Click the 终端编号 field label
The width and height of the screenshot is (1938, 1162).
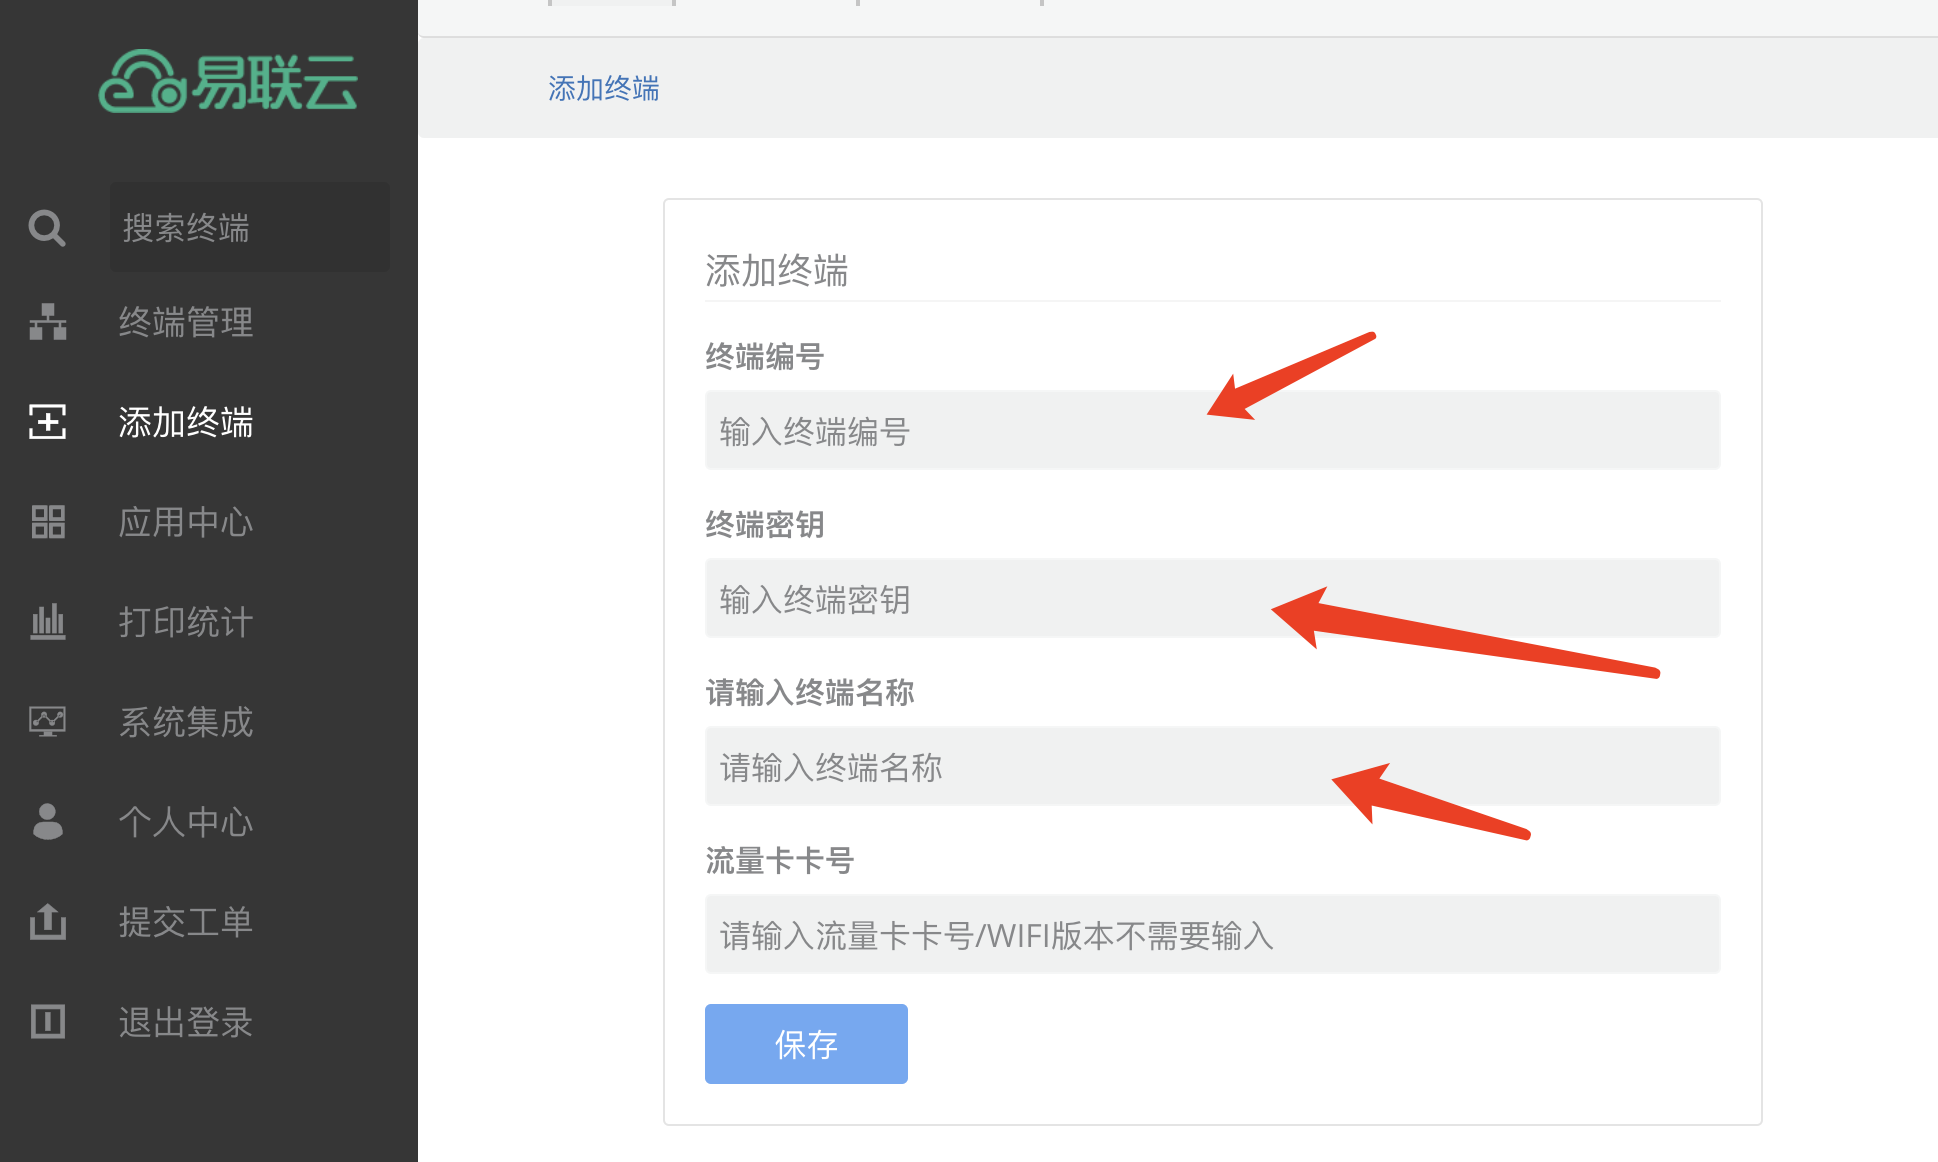click(765, 356)
